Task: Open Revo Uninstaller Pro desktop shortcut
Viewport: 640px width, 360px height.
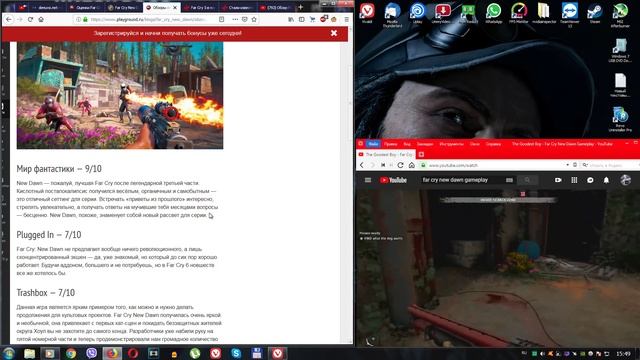Action: (x=620, y=119)
